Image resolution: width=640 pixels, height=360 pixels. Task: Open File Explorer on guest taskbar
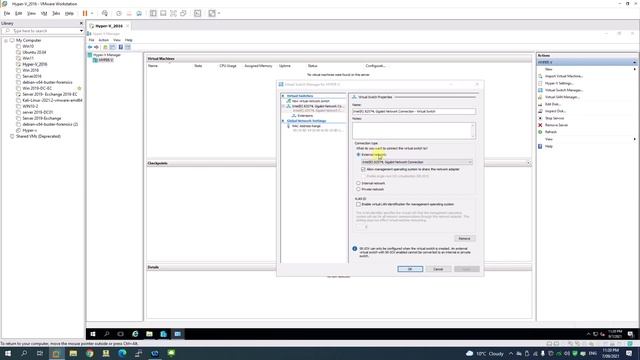(x=149, y=334)
